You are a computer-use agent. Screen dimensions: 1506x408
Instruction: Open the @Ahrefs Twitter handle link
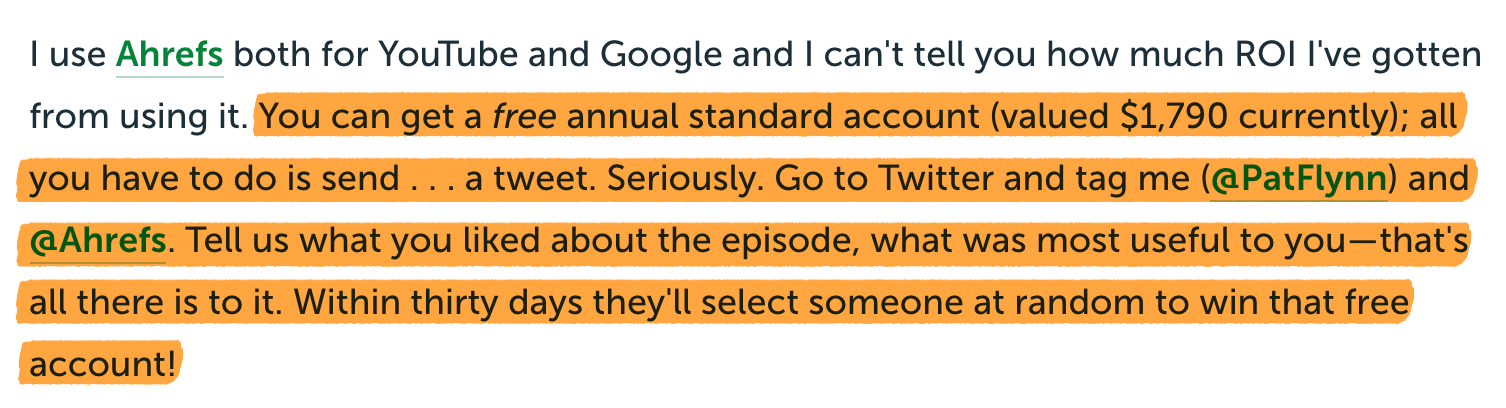tap(98, 242)
